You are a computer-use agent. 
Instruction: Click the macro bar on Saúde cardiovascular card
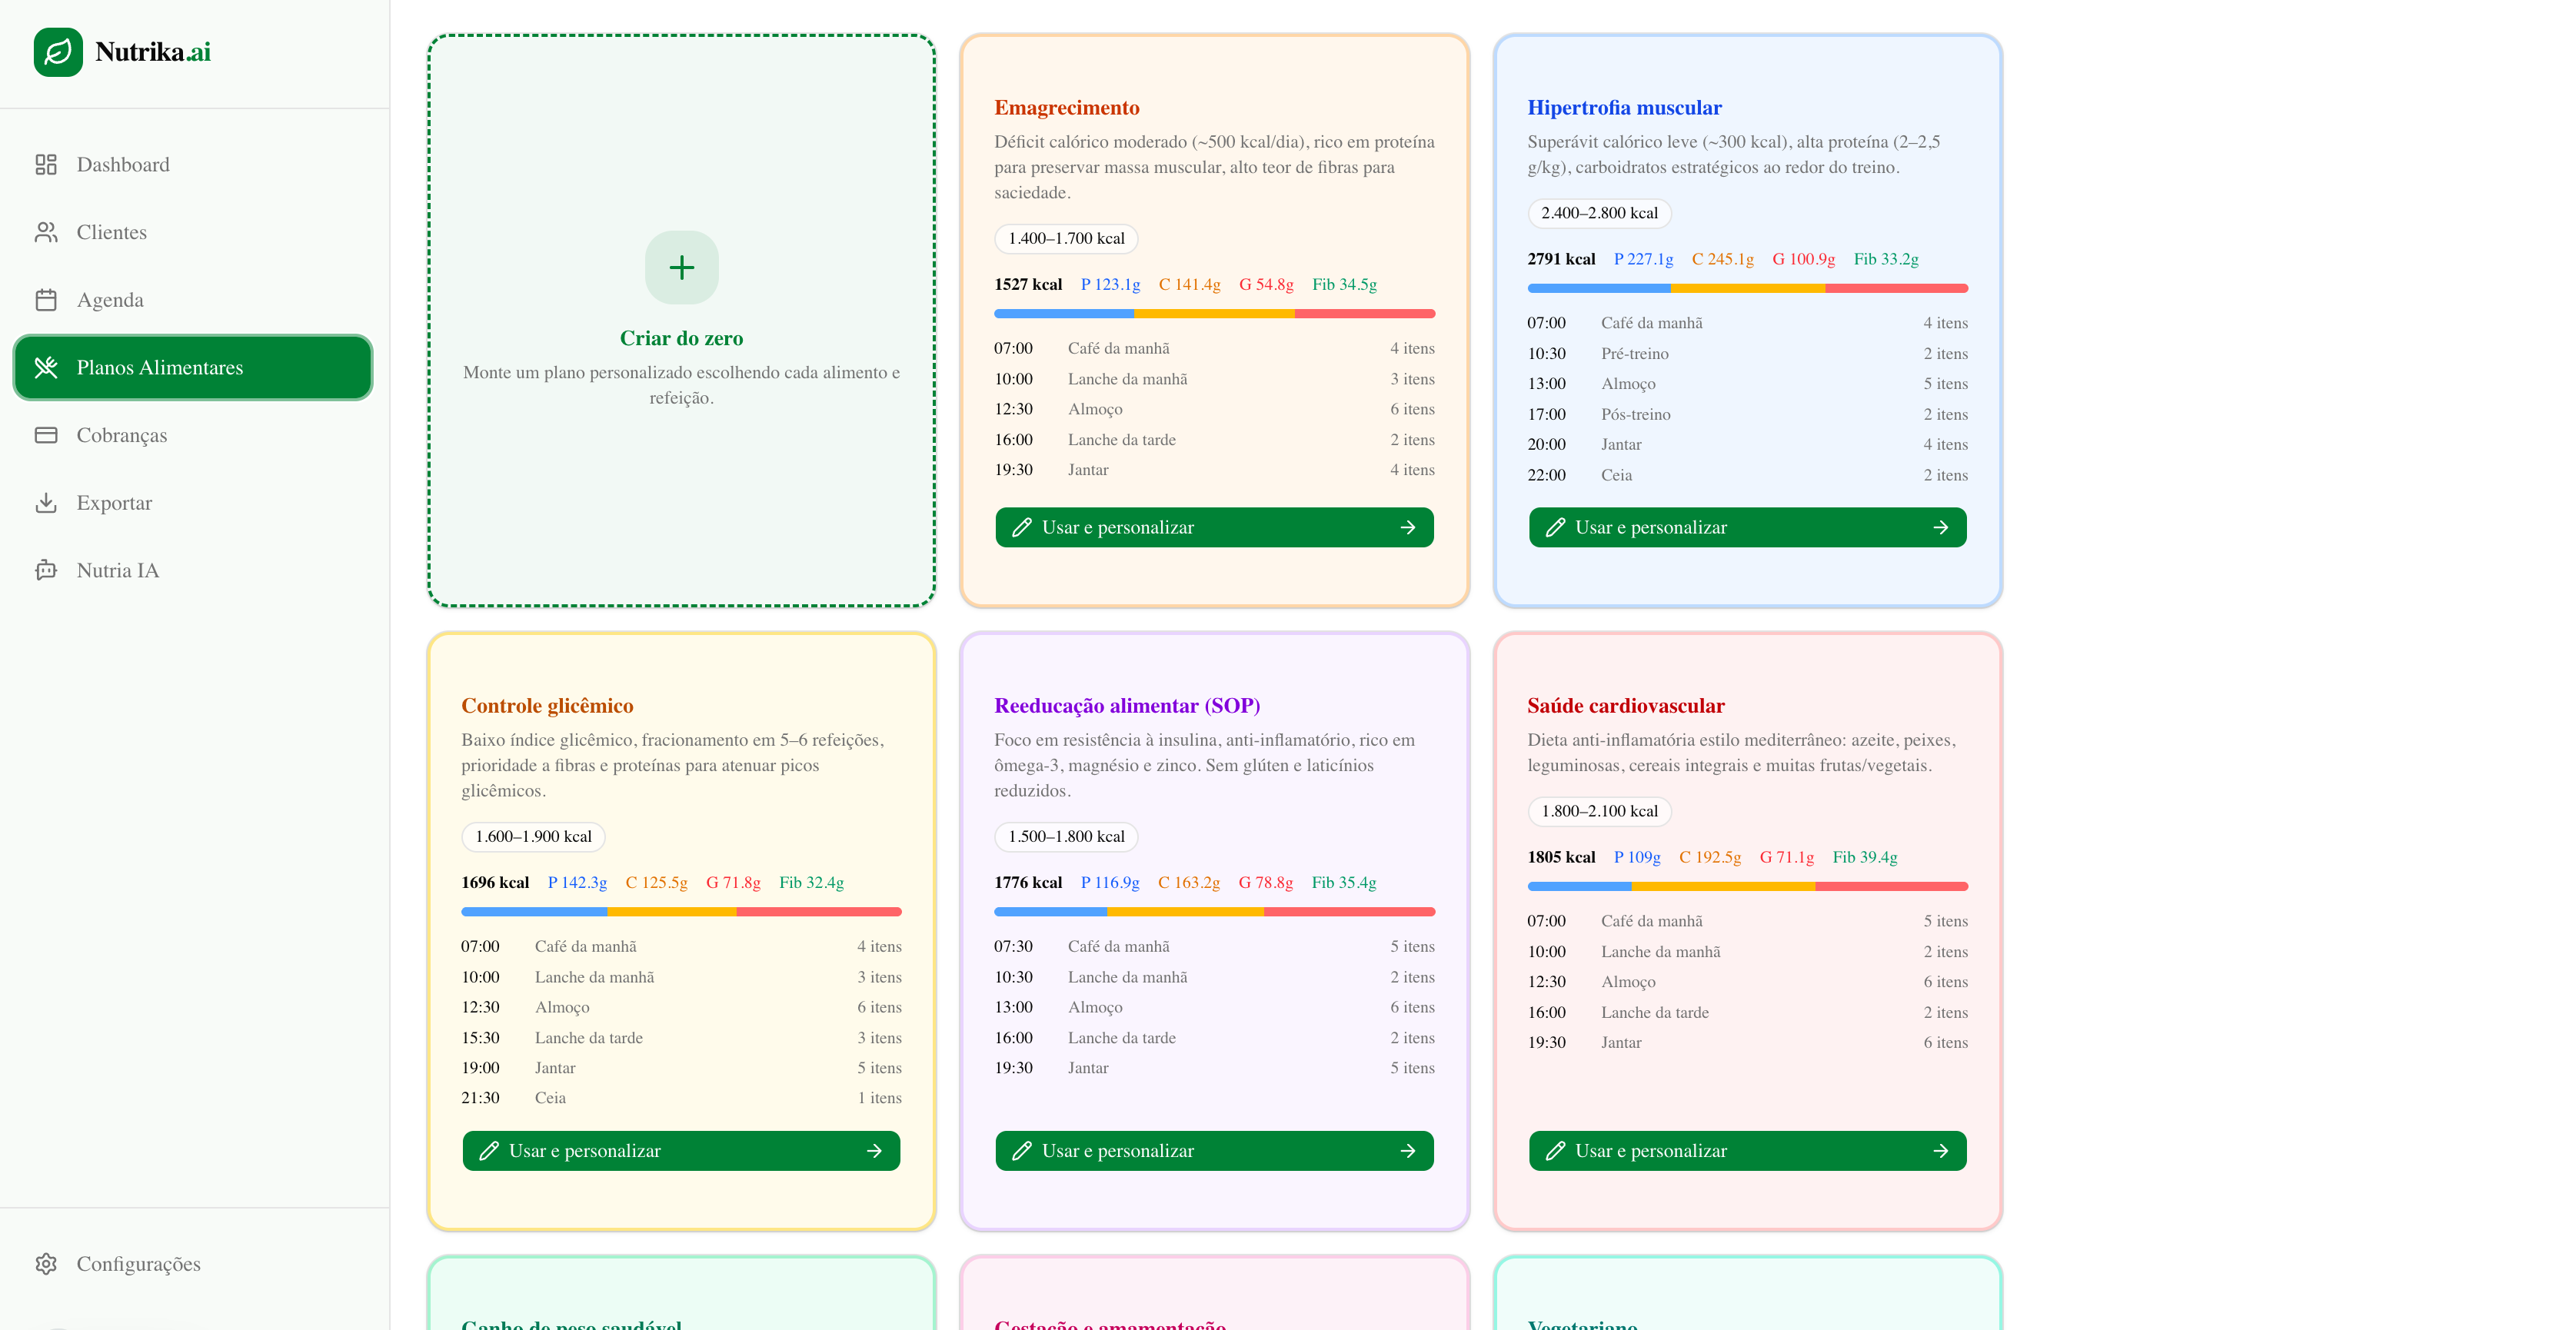point(1748,887)
